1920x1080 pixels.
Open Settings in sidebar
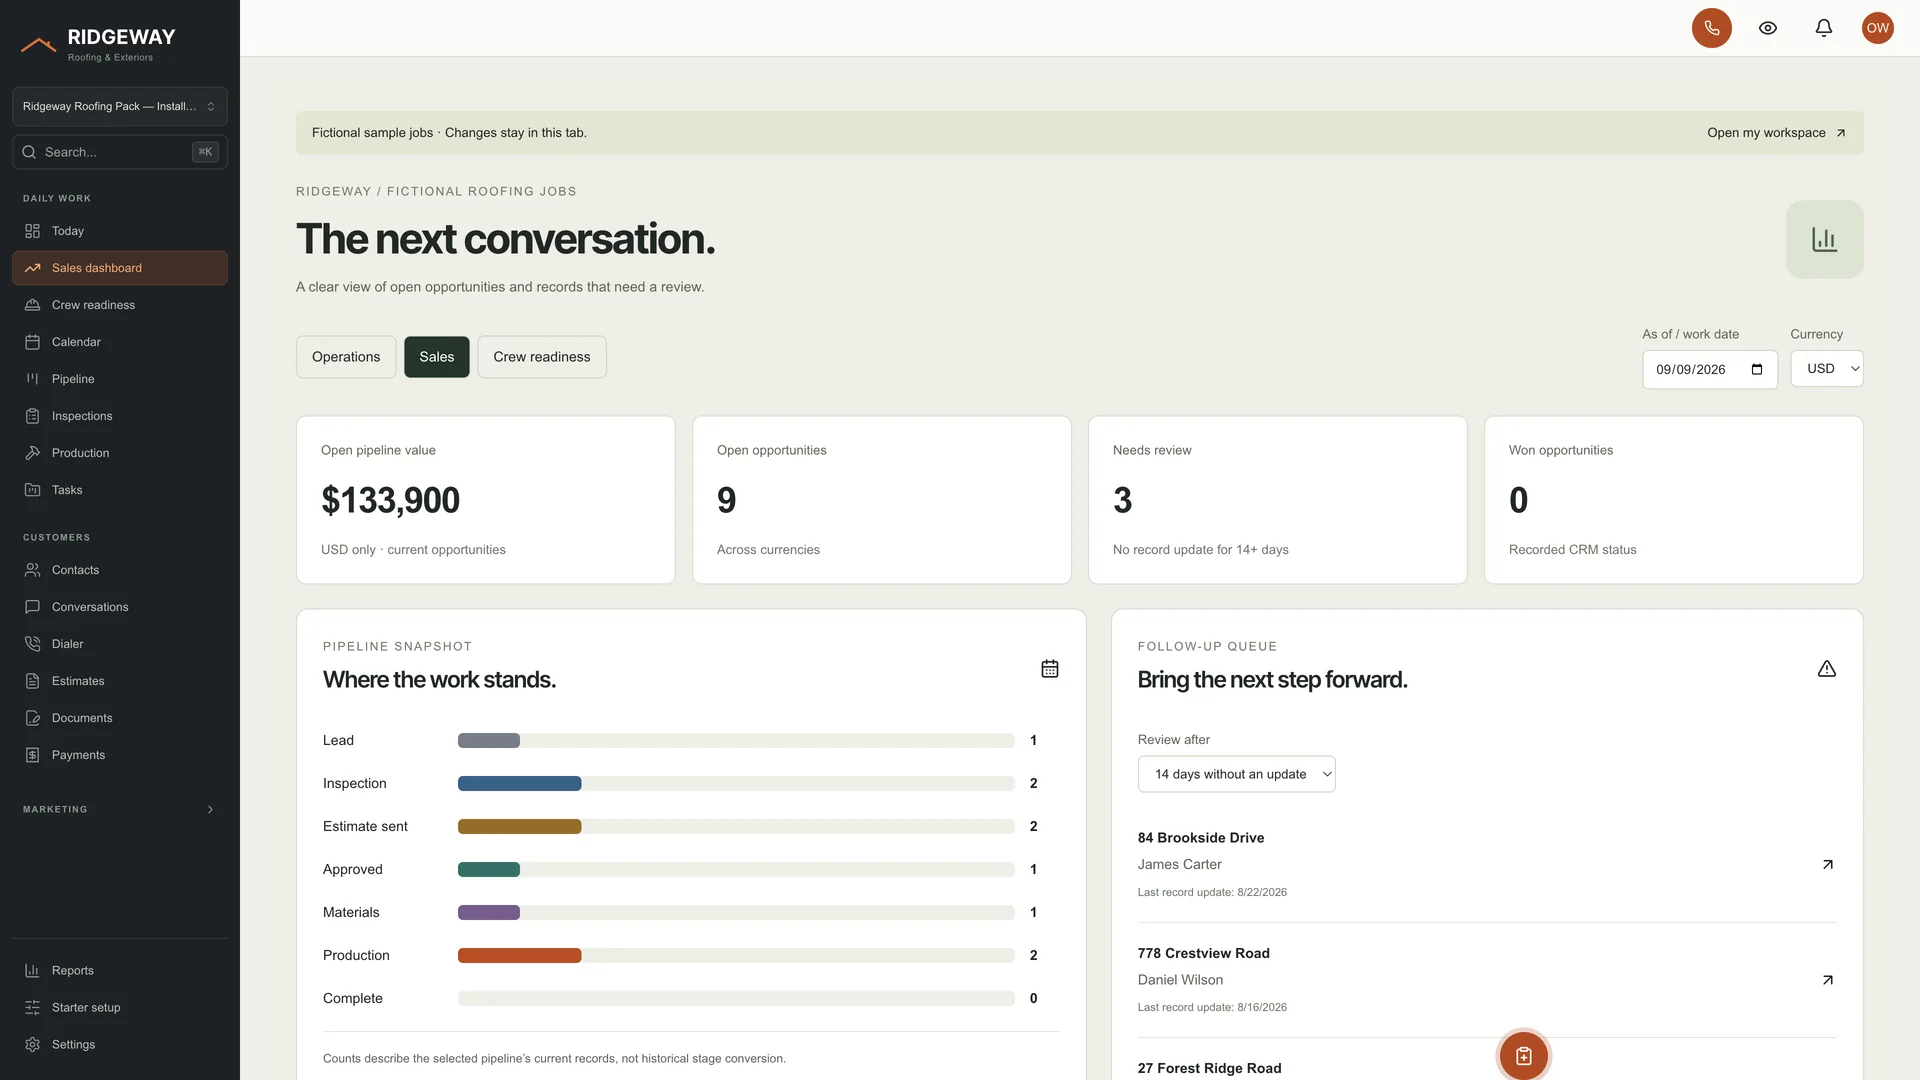click(120, 1044)
